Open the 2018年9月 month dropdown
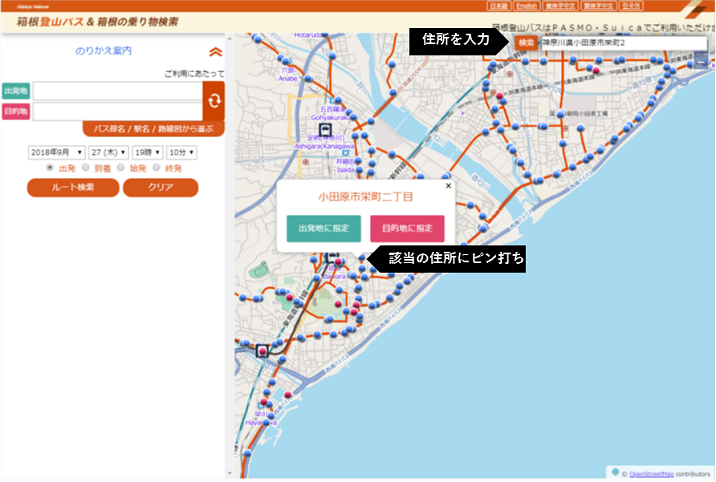The image size is (716, 482). tap(56, 152)
